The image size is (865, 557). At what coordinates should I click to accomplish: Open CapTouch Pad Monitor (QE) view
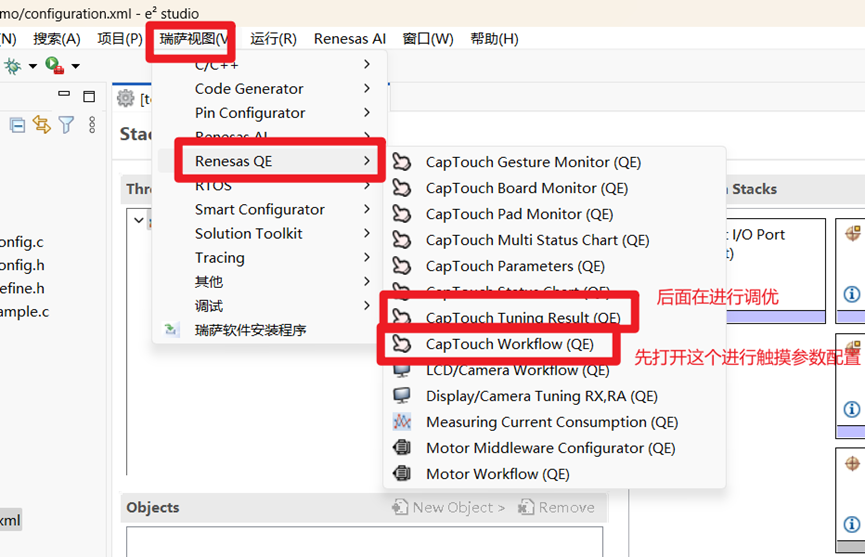pos(554,214)
